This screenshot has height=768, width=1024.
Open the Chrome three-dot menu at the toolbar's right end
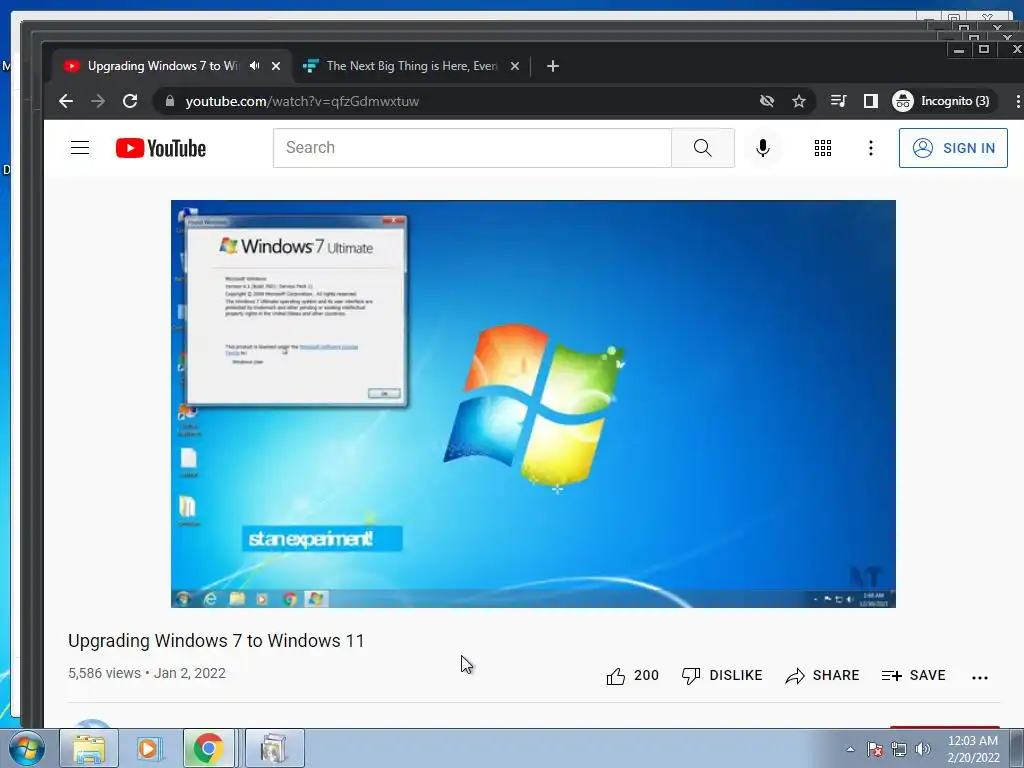(1017, 101)
